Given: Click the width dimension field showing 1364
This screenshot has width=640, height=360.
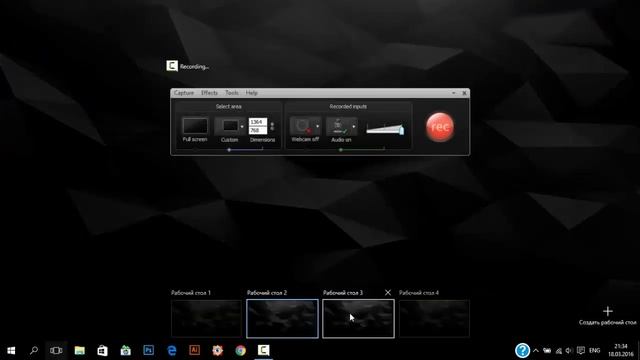Looking at the screenshot, I should click(258, 122).
